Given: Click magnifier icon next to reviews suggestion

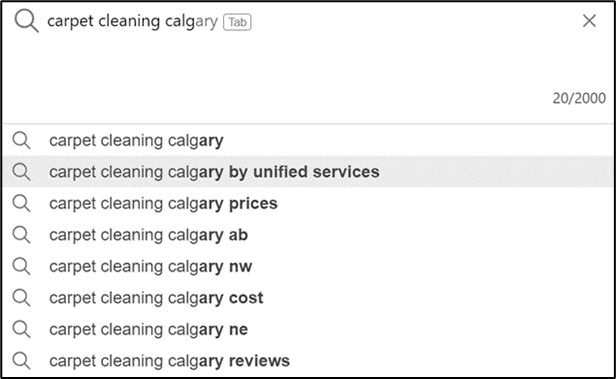Looking at the screenshot, I should point(21,361).
